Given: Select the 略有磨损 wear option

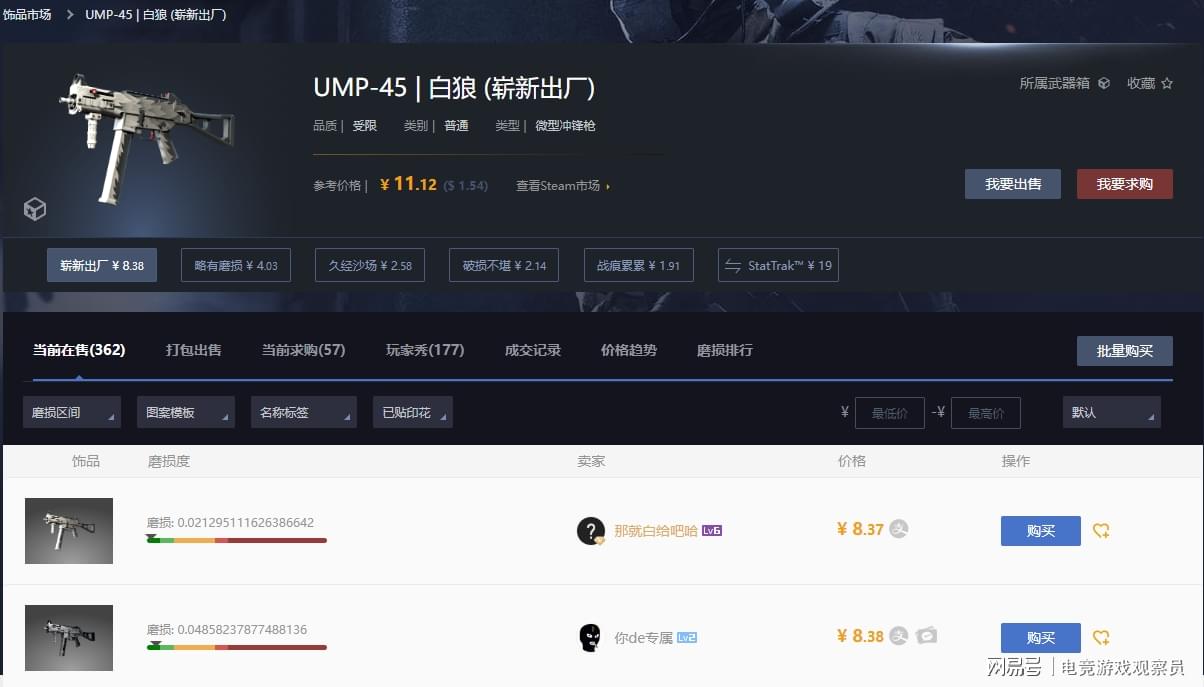Looking at the screenshot, I should (236, 265).
